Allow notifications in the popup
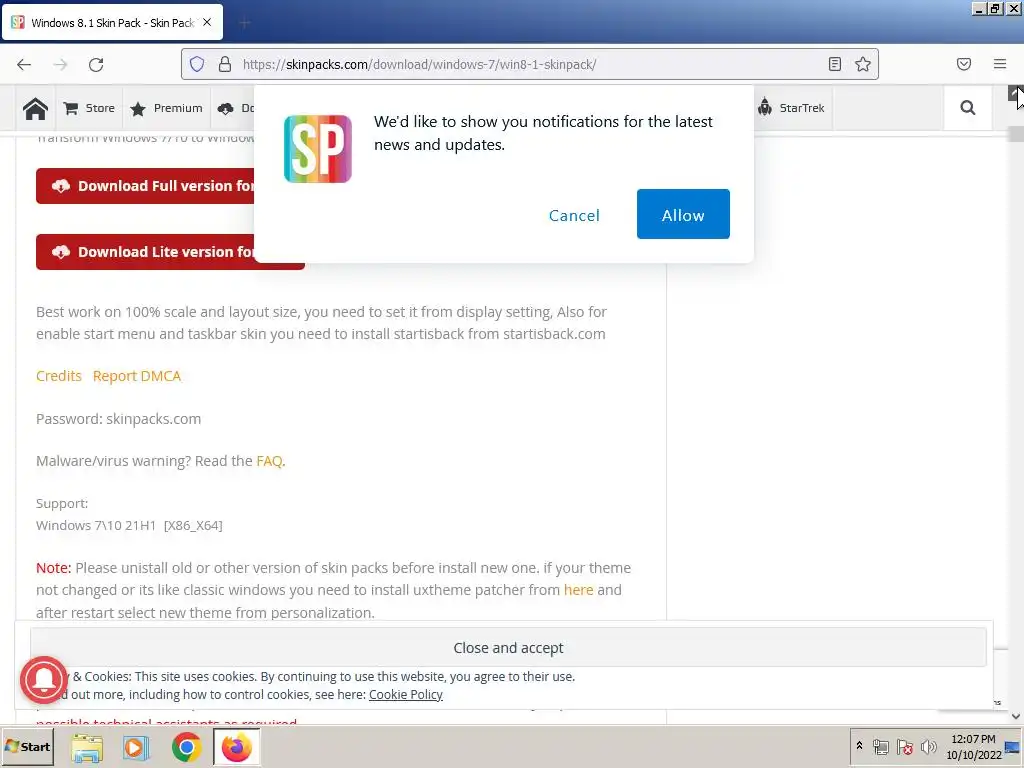The height and width of the screenshot is (768, 1024). [x=683, y=214]
